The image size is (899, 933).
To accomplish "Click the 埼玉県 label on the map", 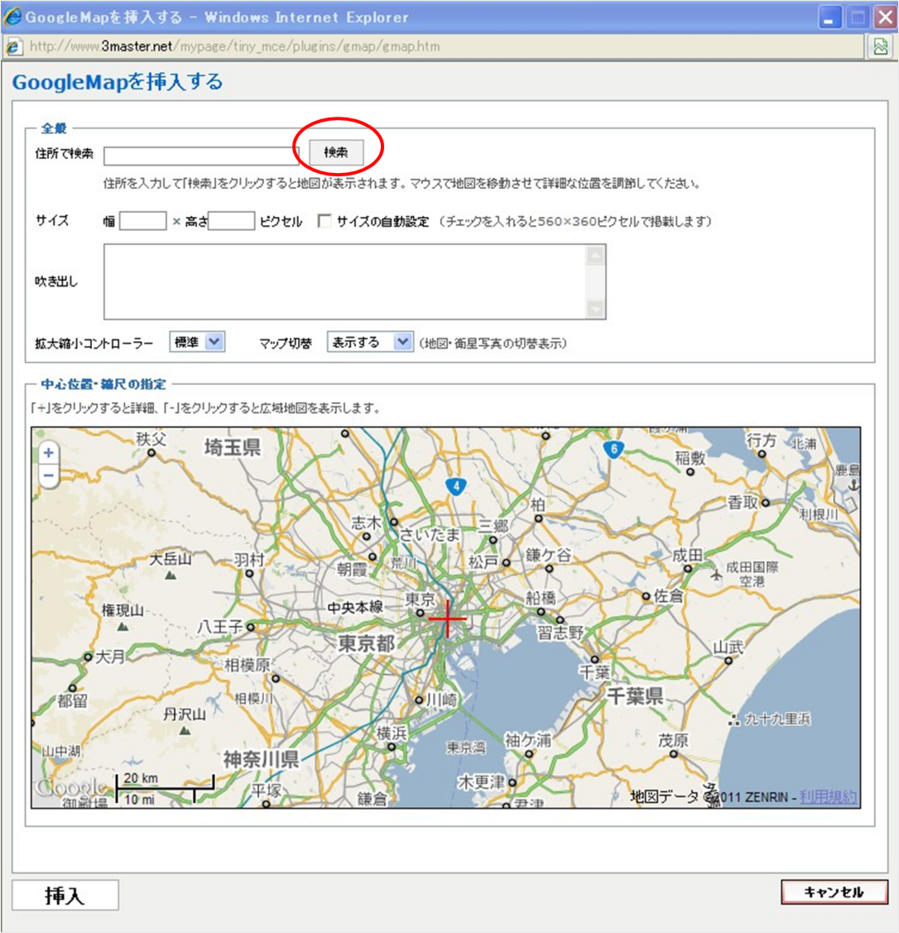I will (233, 447).
